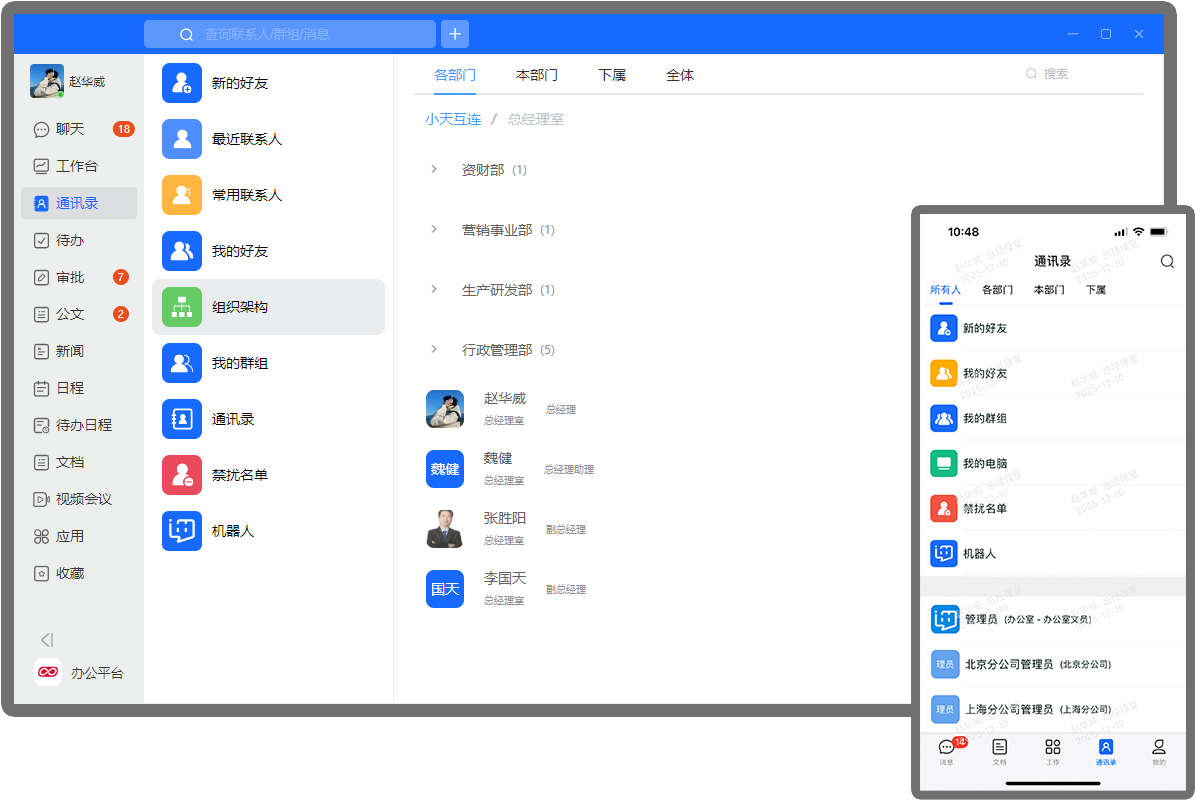Screen dimensions: 1195x800
Task: Click 小天互连 breadcrumb link
Action: [x=453, y=119]
